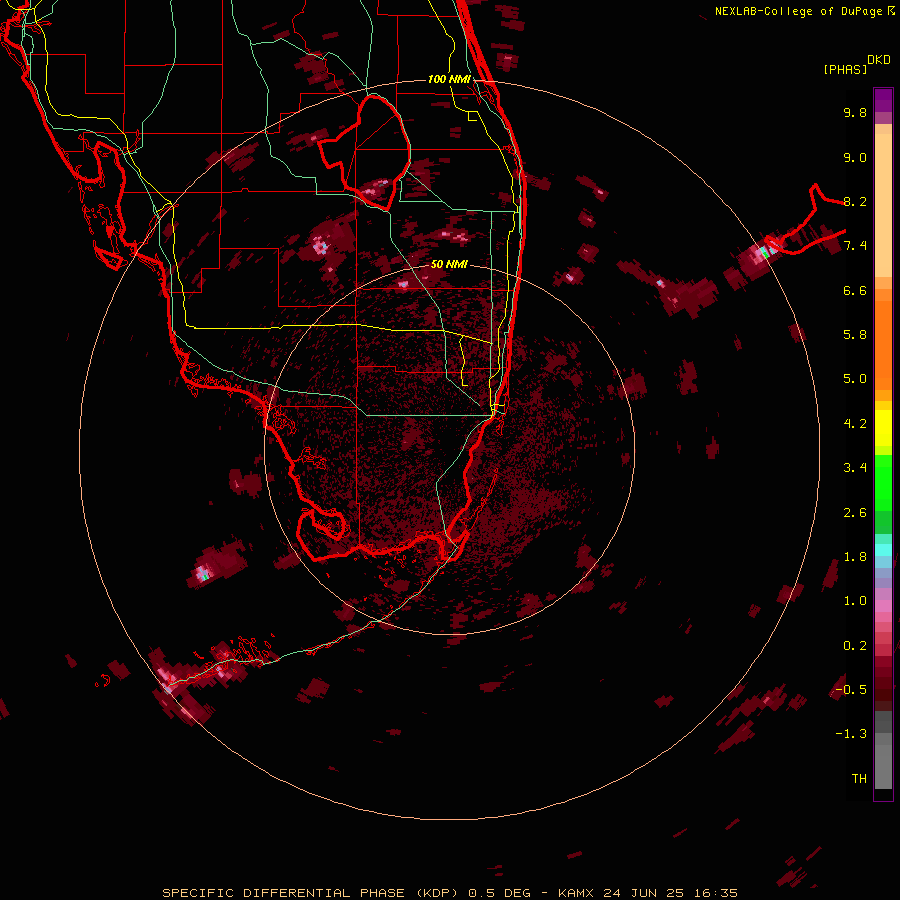Click the TH label at scale bottom
The height and width of the screenshot is (900, 900).
point(859,779)
